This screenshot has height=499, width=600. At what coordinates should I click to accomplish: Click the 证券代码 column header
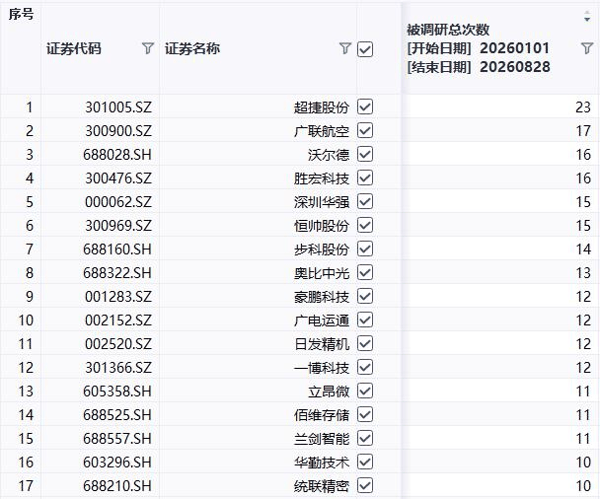(74, 49)
